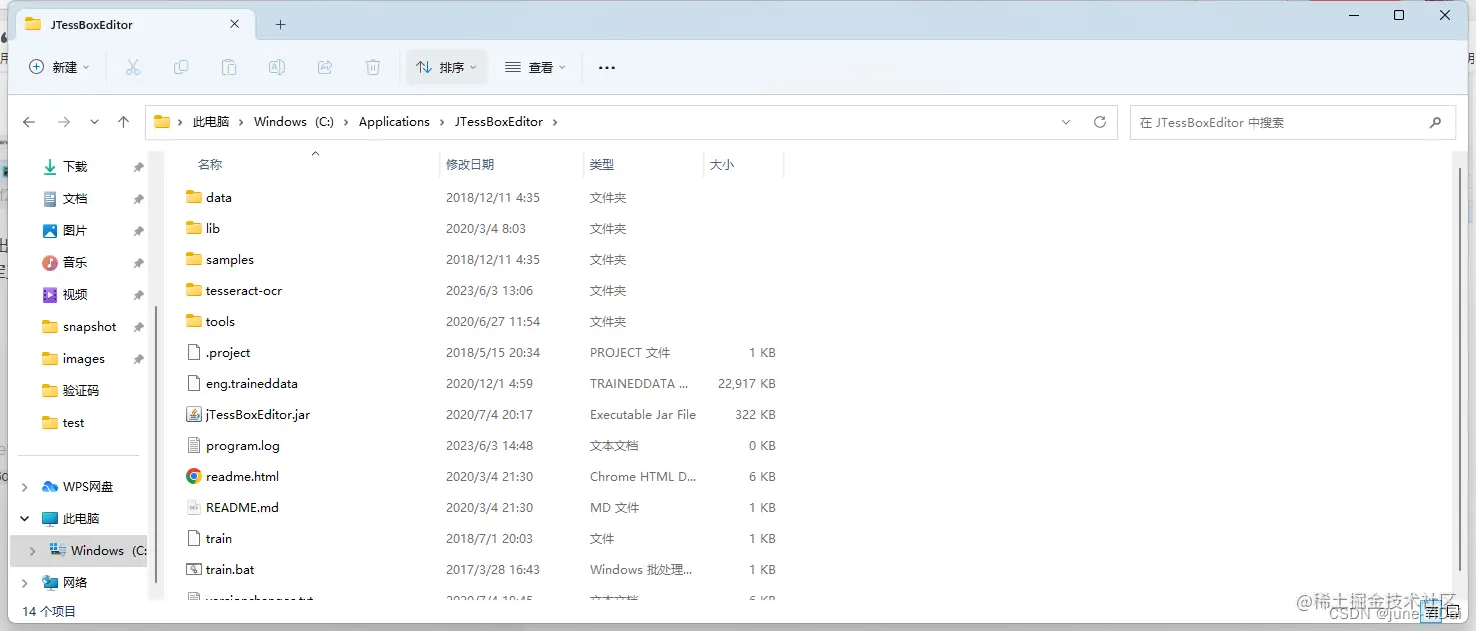
Task: Select the lib folder row
Action: point(482,228)
